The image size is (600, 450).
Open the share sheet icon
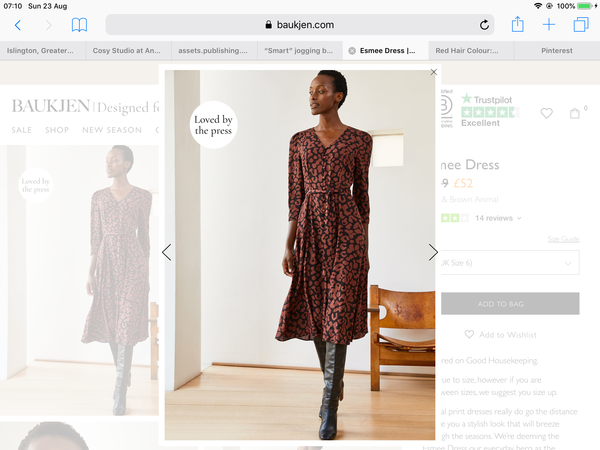point(517,24)
